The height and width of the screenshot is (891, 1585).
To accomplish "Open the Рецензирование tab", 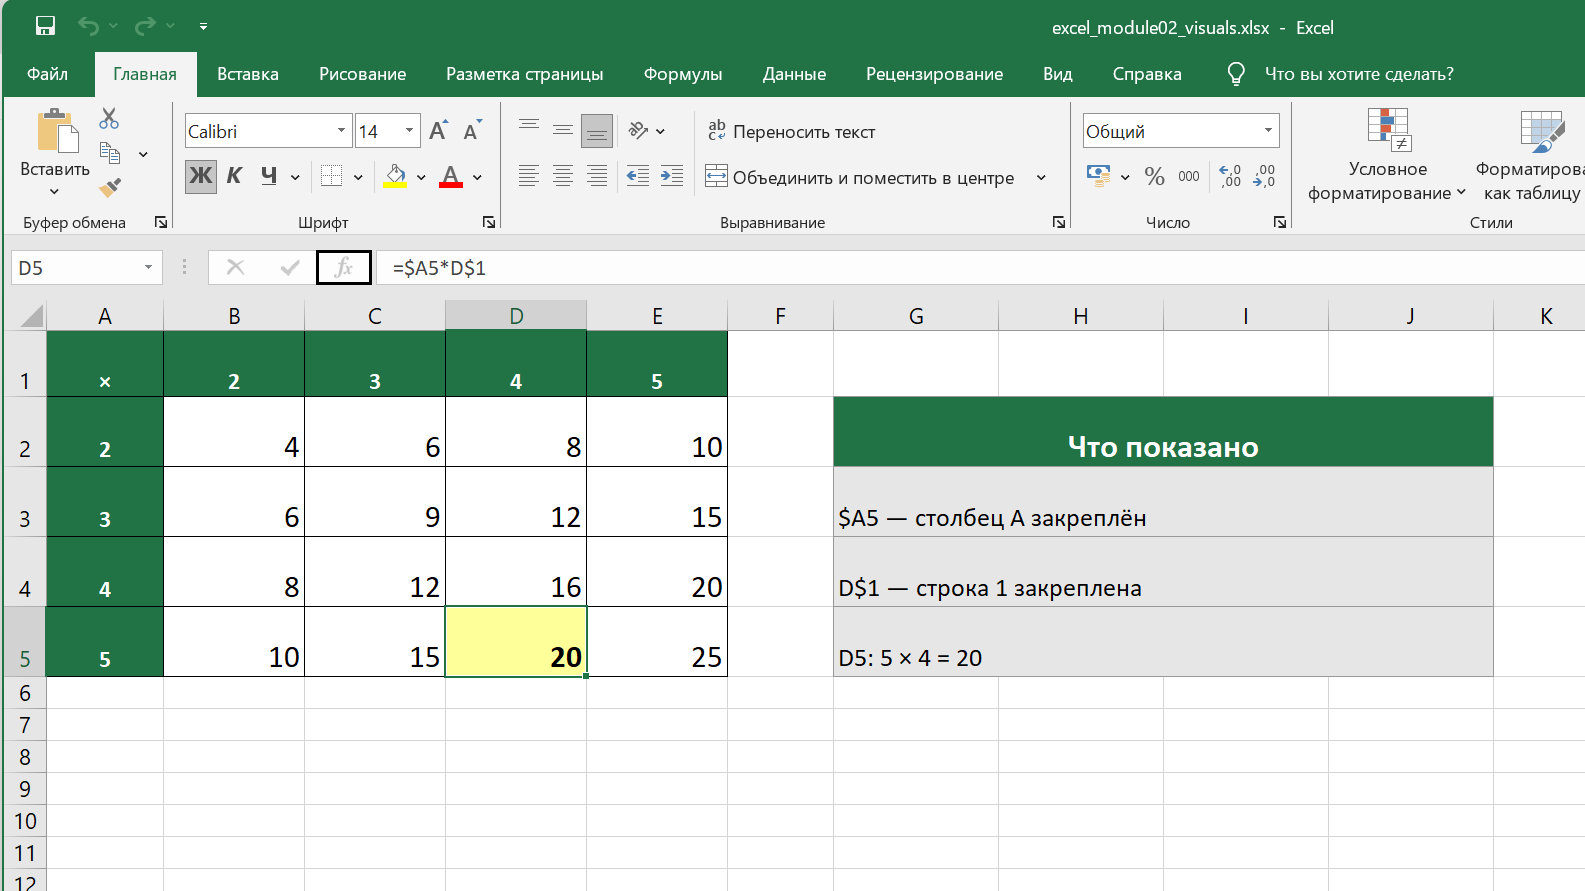I will click(x=934, y=74).
